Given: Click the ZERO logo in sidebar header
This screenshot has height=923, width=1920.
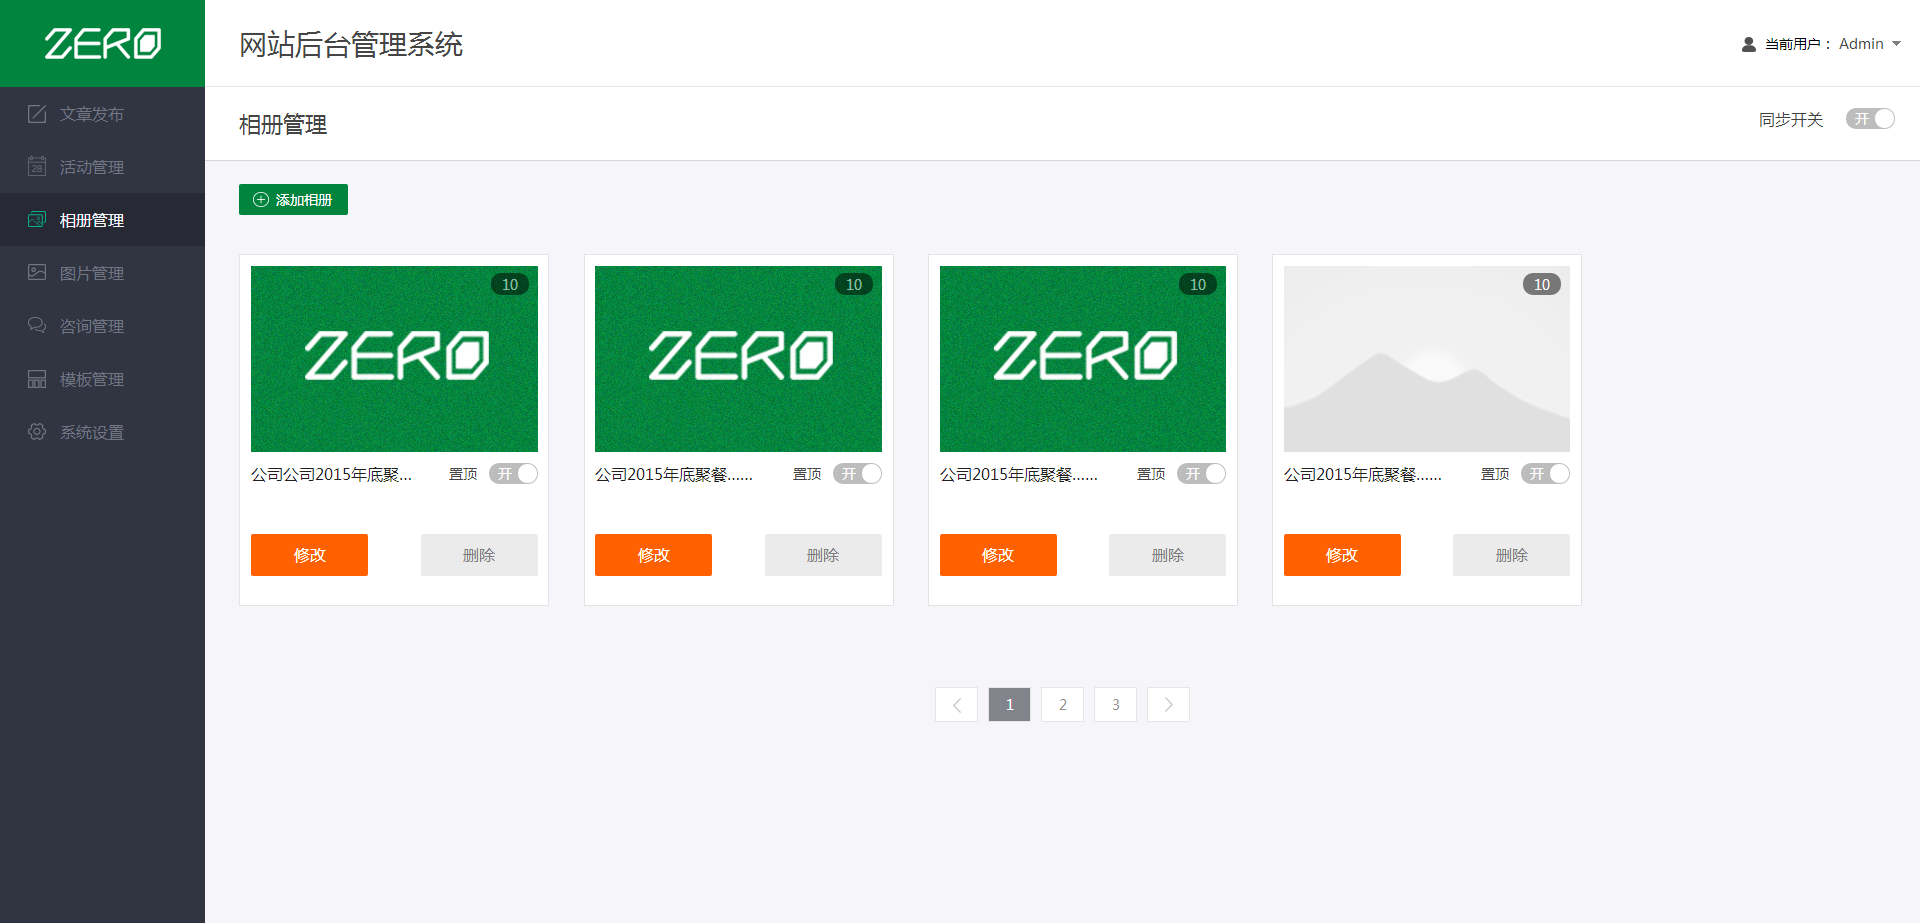Looking at the screenshot, I should tap(102, 43).
